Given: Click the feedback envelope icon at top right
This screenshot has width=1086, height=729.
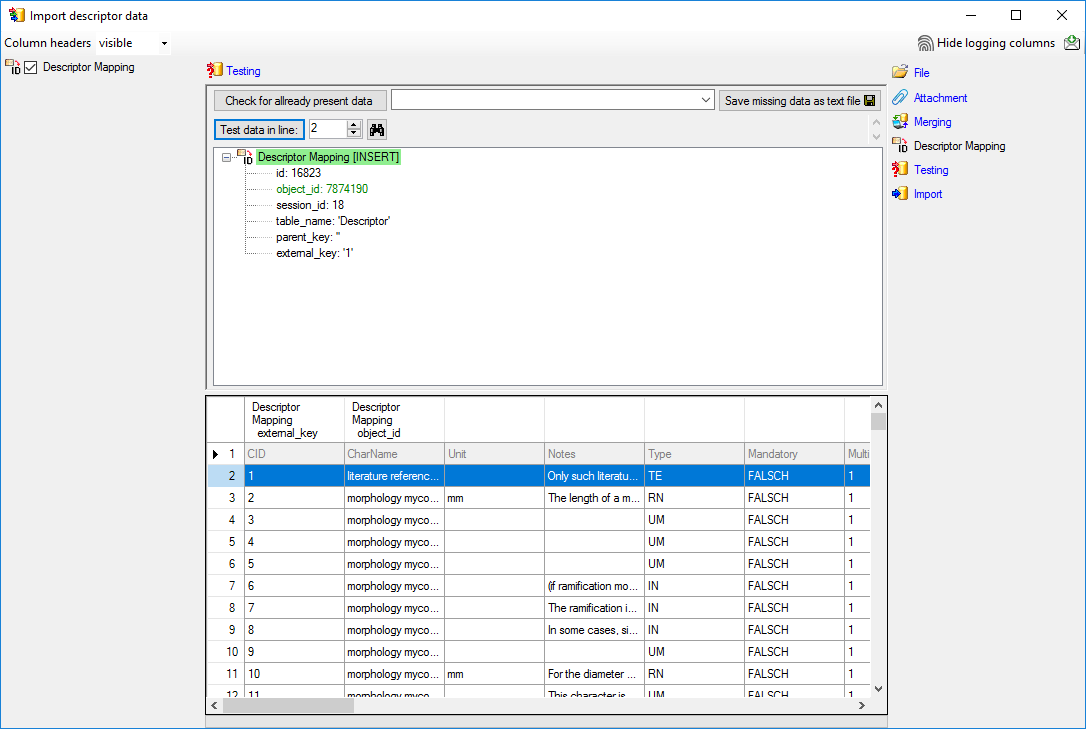Looking at the screenshot, I should 1072,43.
